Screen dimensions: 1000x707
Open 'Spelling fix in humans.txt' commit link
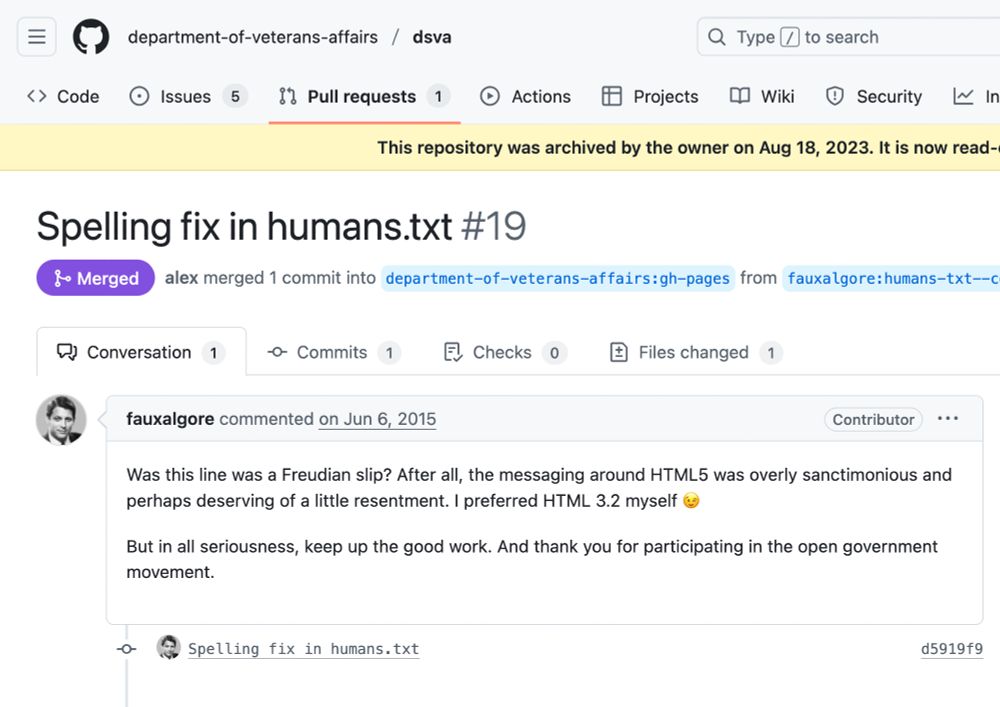click(x=304, y=649)
